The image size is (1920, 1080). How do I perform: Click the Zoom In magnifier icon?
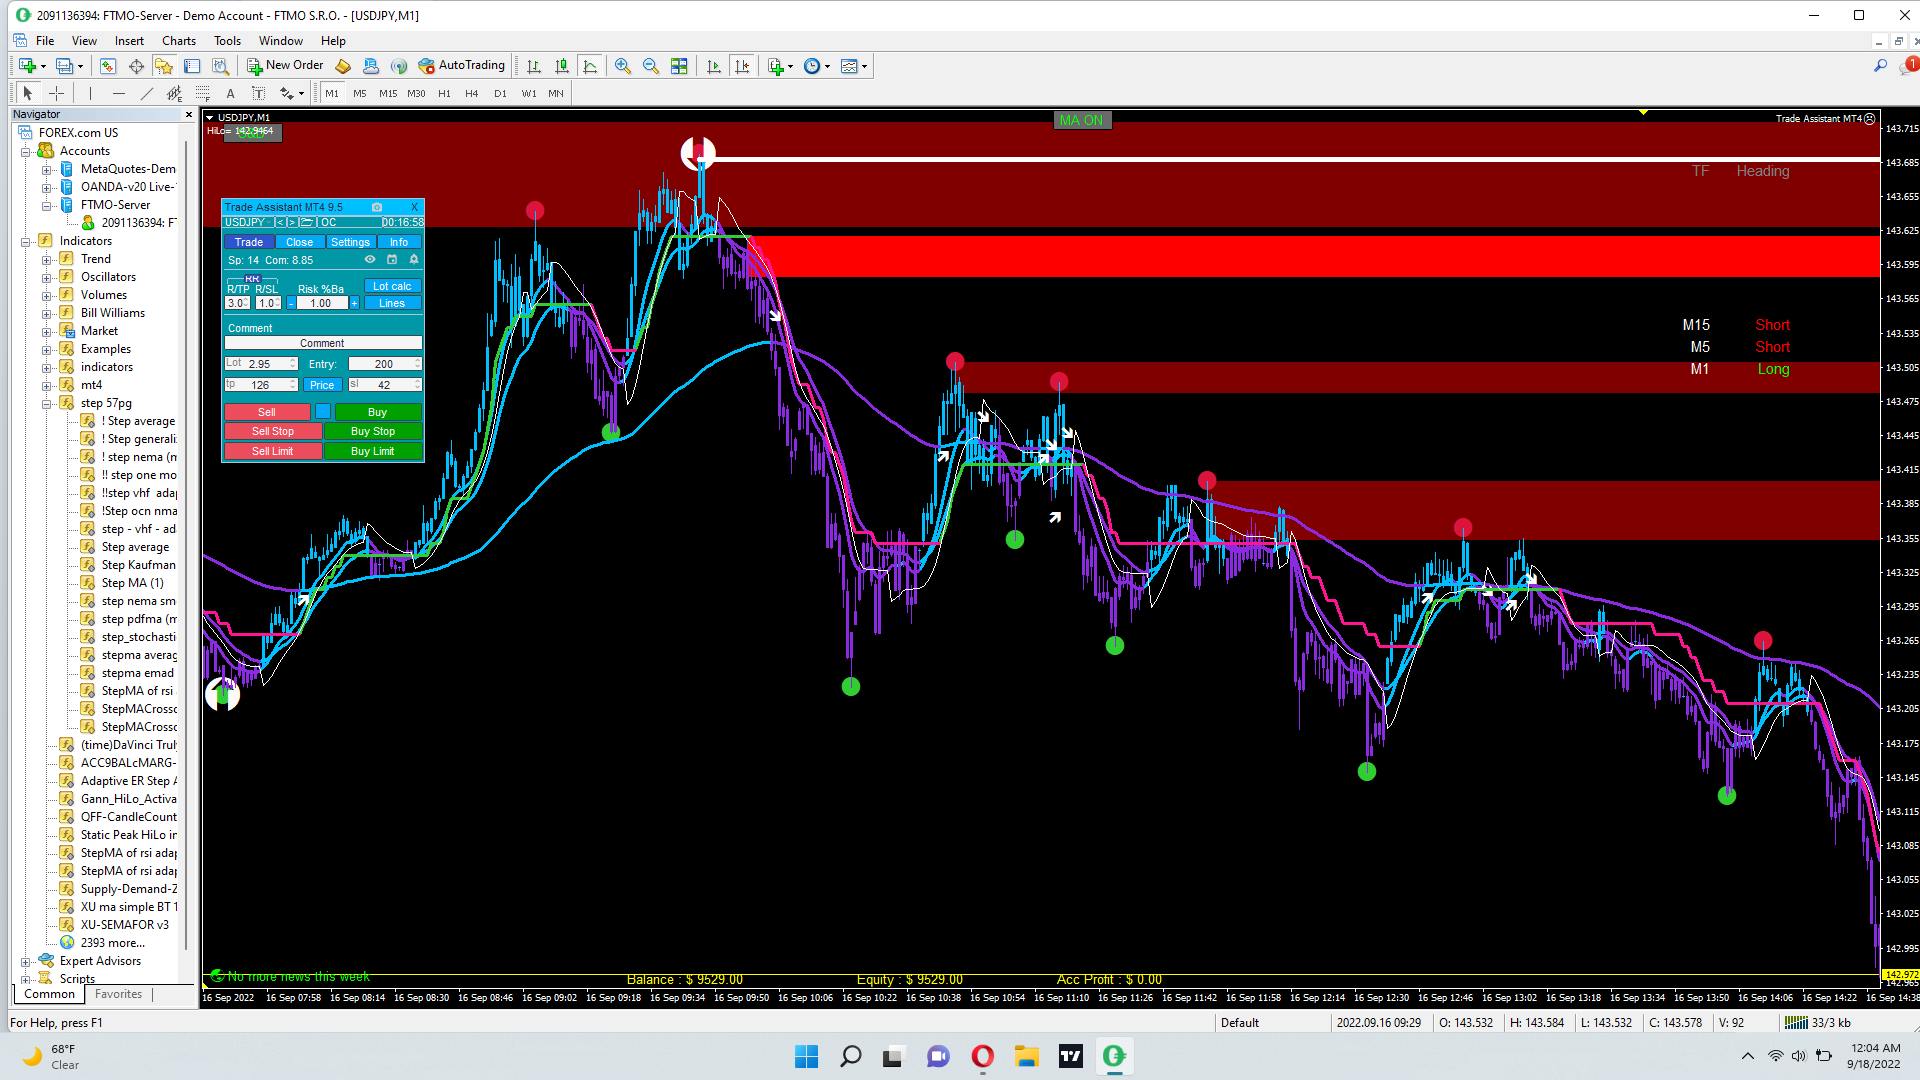pos(623,66)
